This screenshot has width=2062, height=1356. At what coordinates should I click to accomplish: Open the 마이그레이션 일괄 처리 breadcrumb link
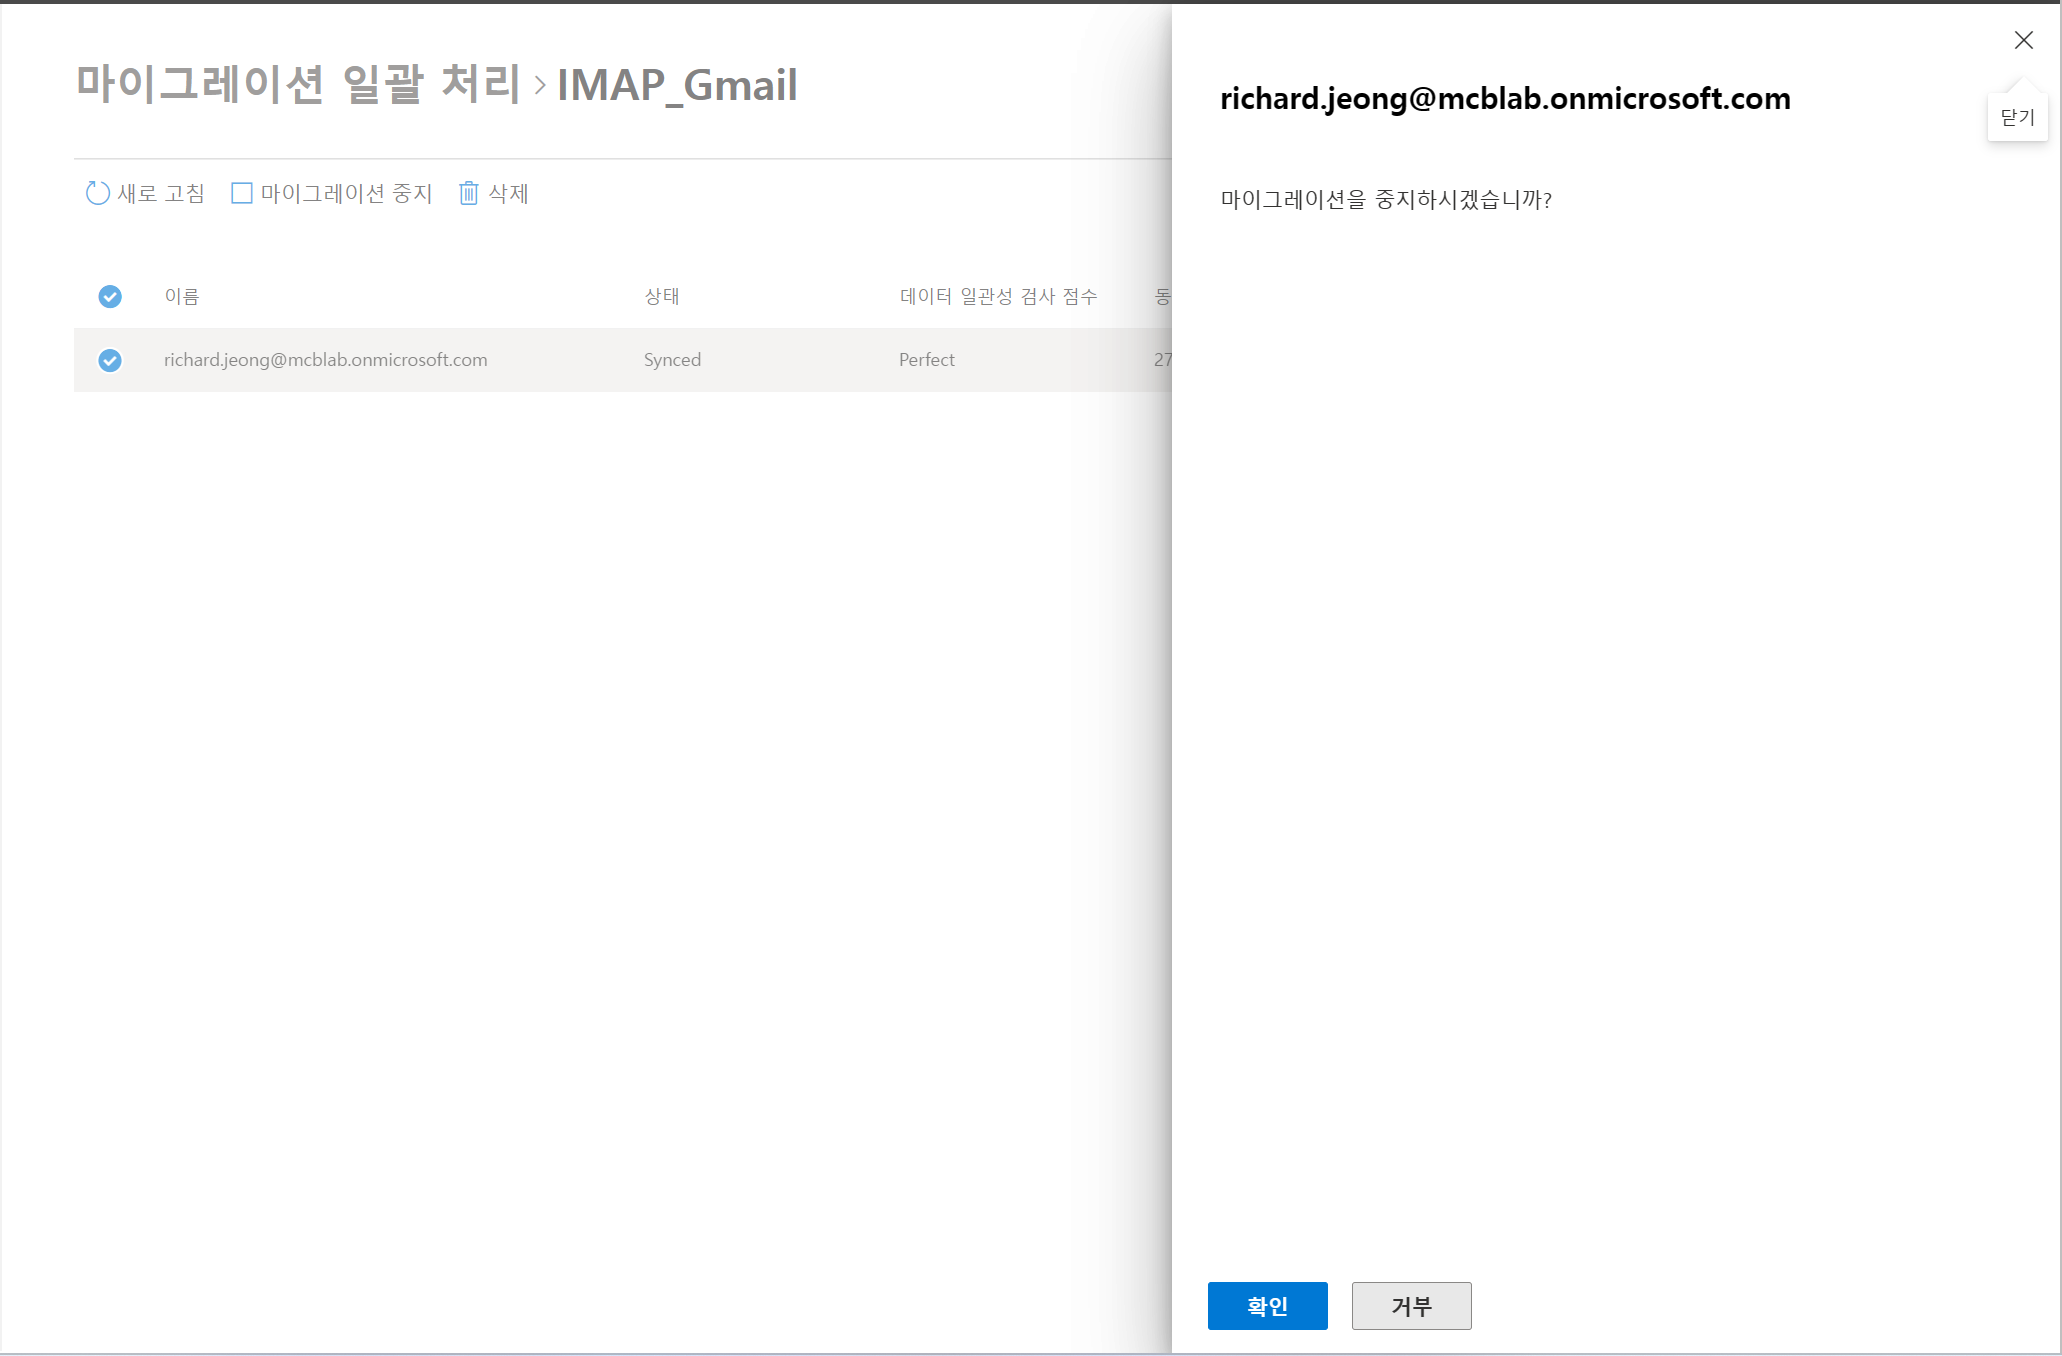point(298,84)
